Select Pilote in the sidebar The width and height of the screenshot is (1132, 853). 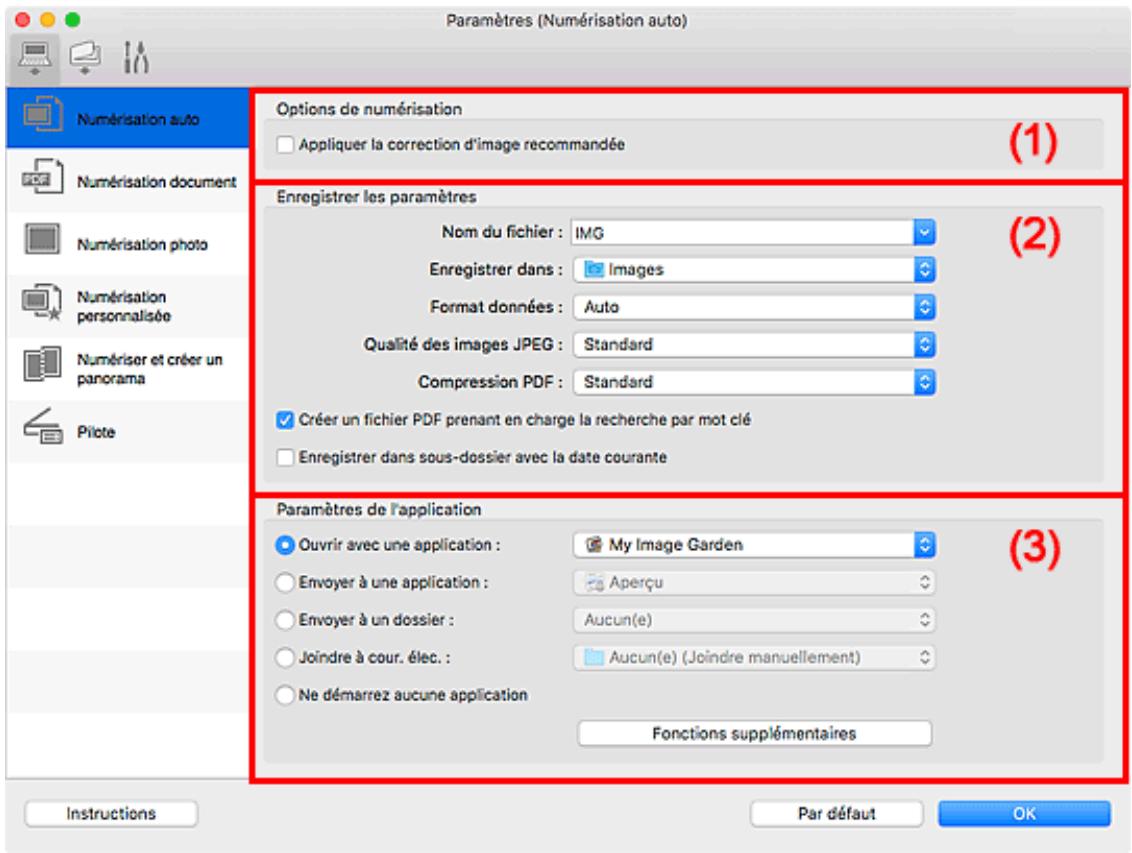point(128,432)
